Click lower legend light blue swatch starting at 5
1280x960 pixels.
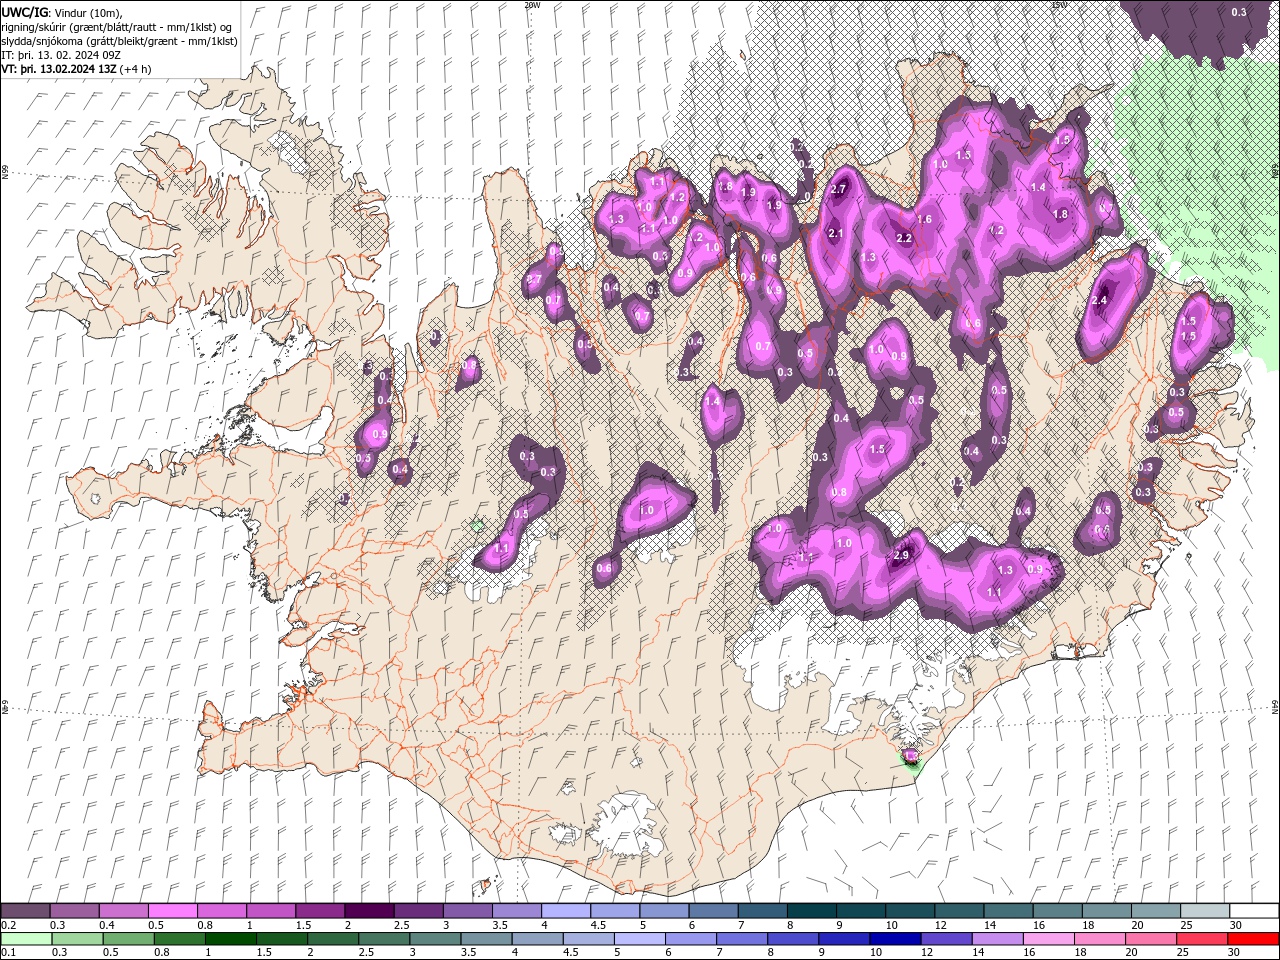(x=638, y=939)
